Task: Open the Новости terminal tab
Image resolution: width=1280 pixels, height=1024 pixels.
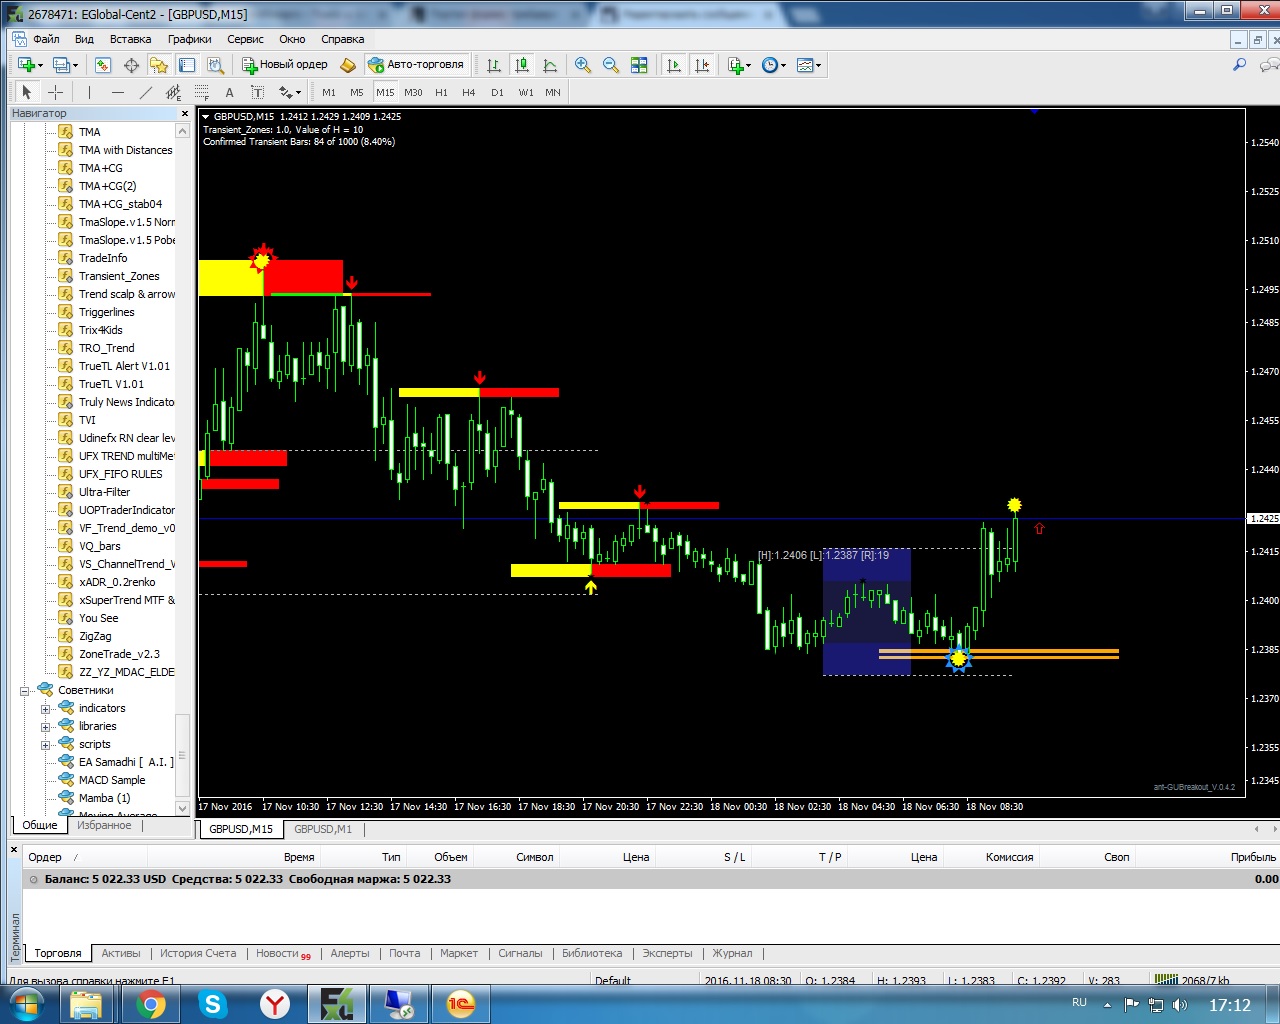Action: [283, 953]
